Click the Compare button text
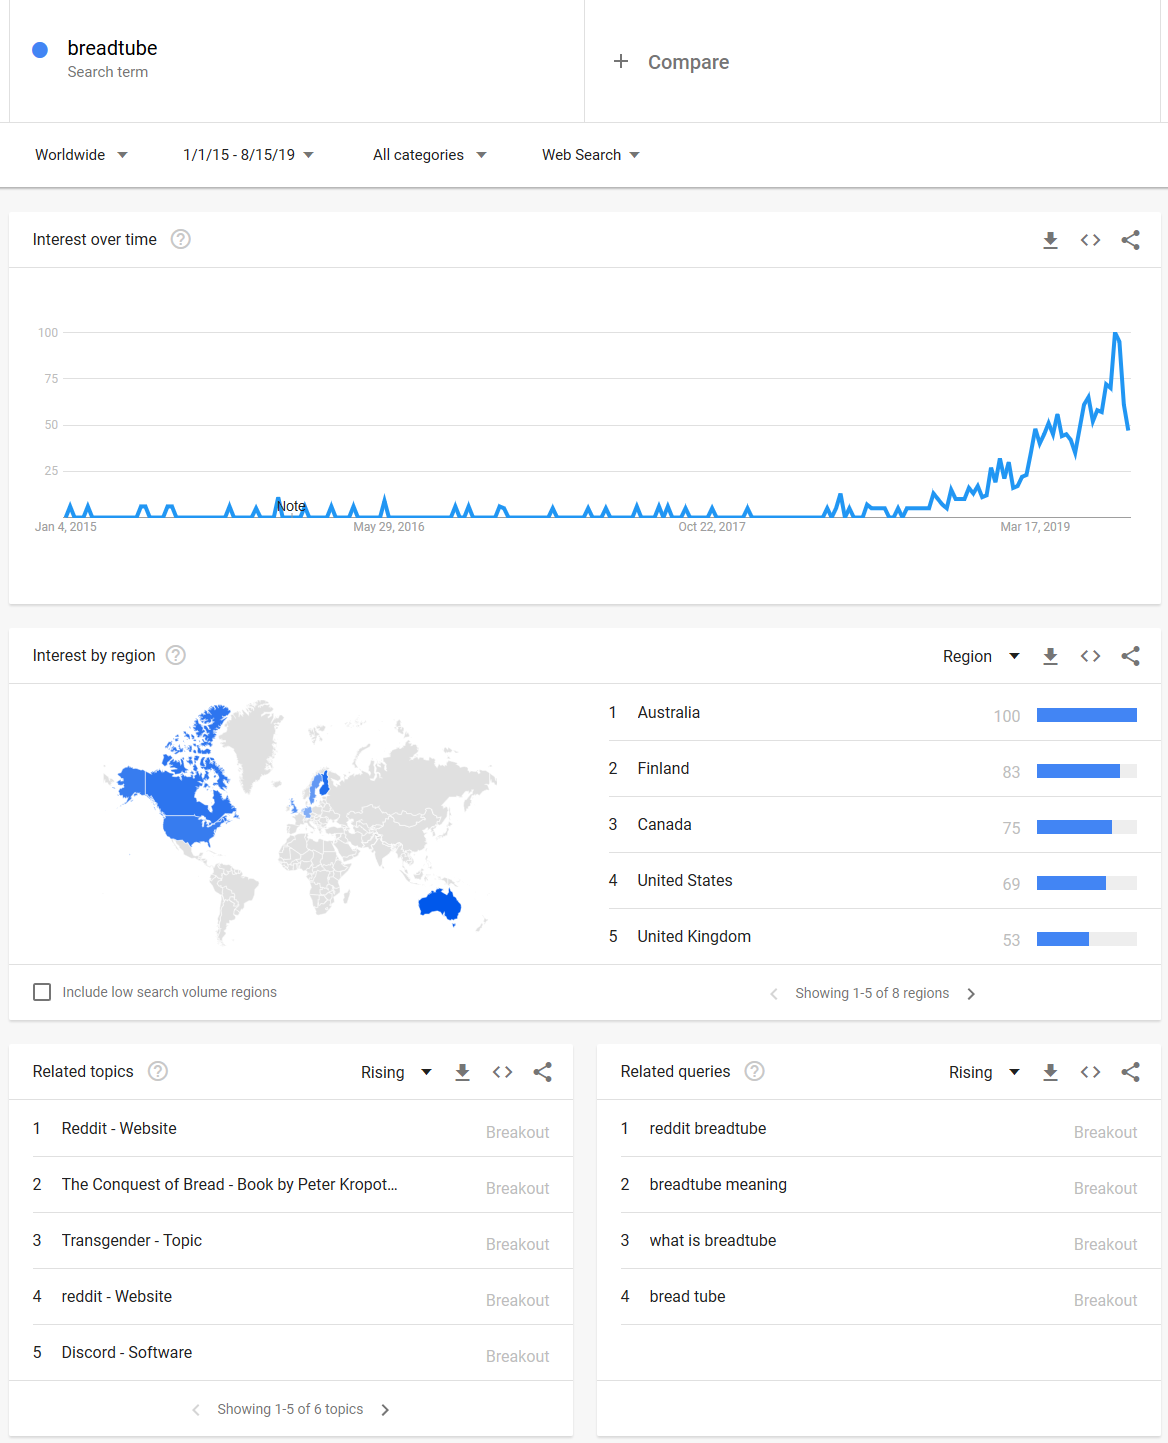This screenshot has width=1168, height=1443. pyautogui.click(x=688, y=62)
